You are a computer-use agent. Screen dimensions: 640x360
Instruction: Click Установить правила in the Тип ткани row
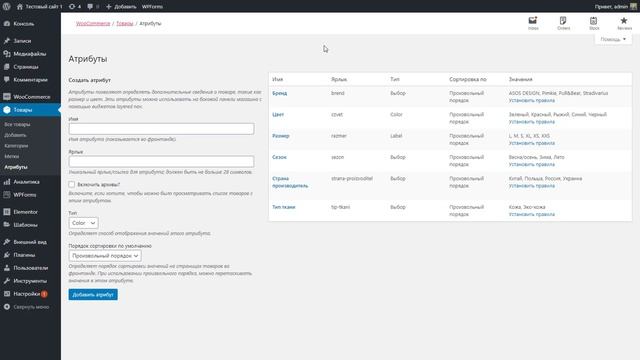(532, 214)
